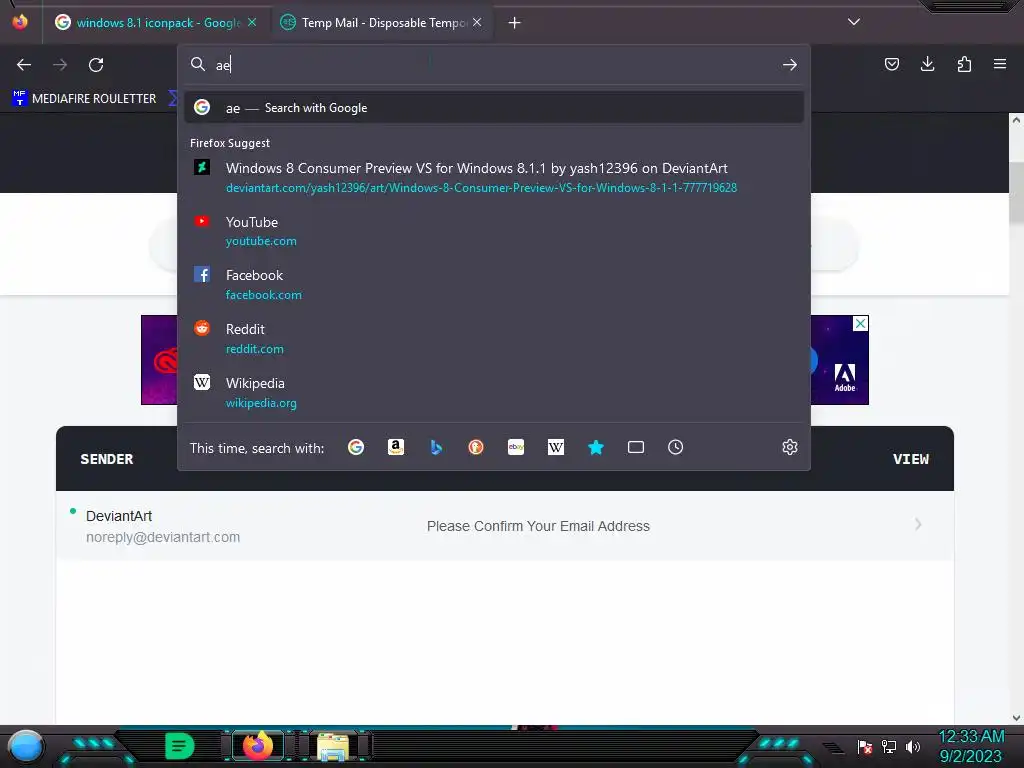
Task: Search in open Tabs icon
Action: pyautogui.click(x=635, y=447)
